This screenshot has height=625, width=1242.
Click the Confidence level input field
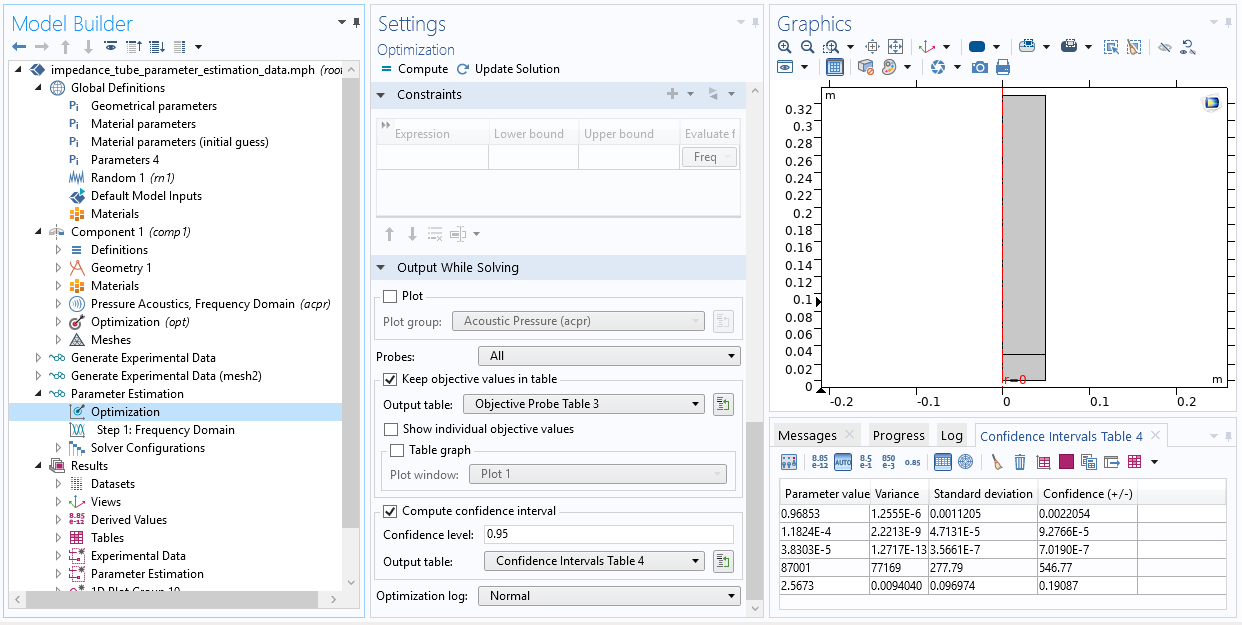[x=608, y=534]
